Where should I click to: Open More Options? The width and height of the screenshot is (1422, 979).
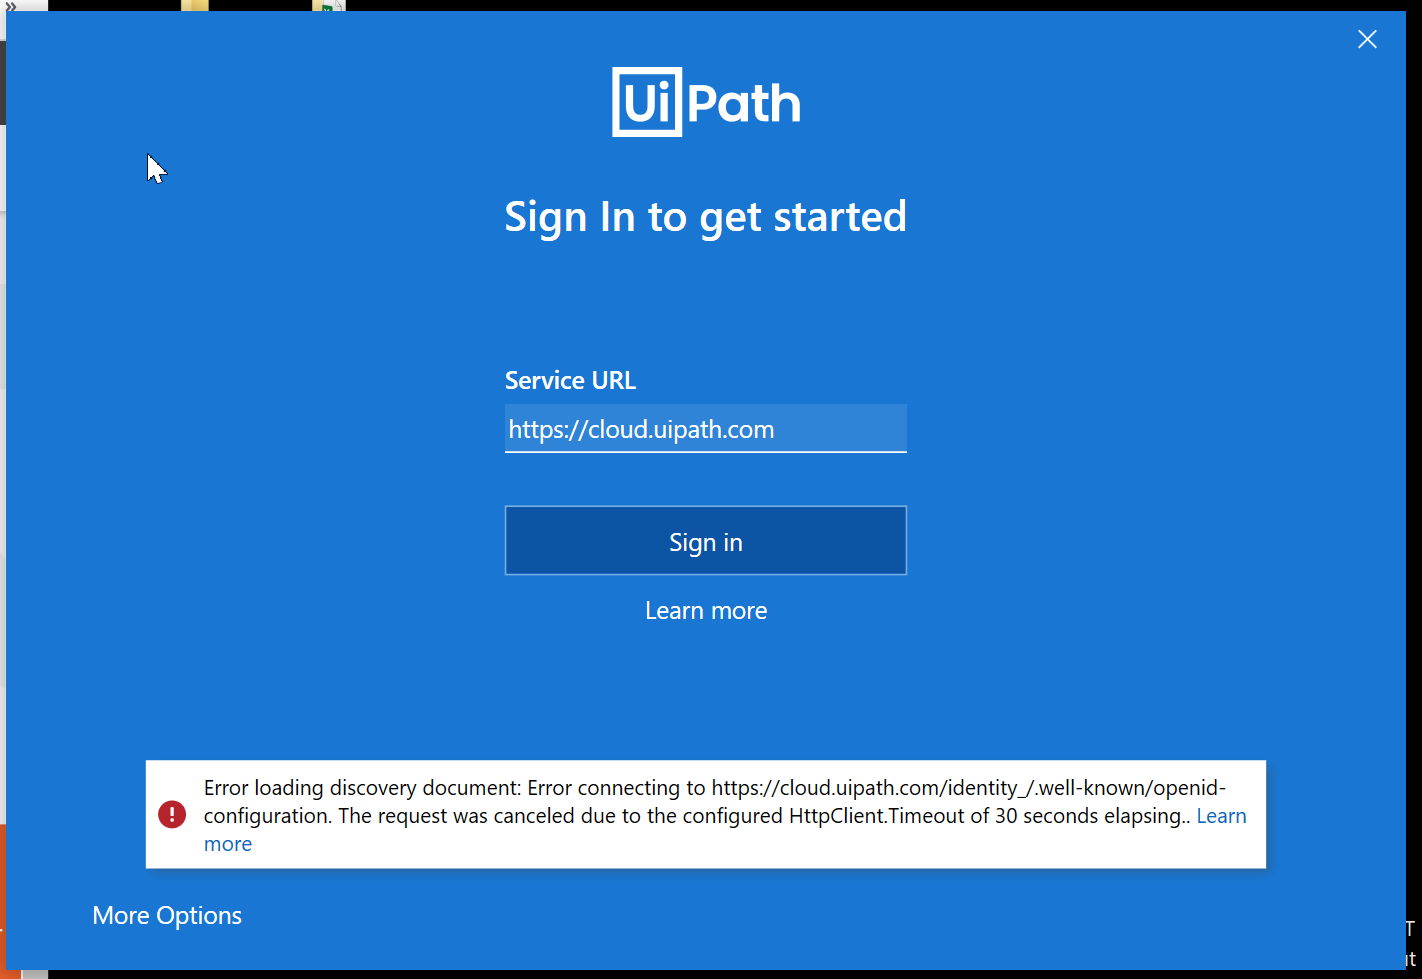[x=167, y=916]
